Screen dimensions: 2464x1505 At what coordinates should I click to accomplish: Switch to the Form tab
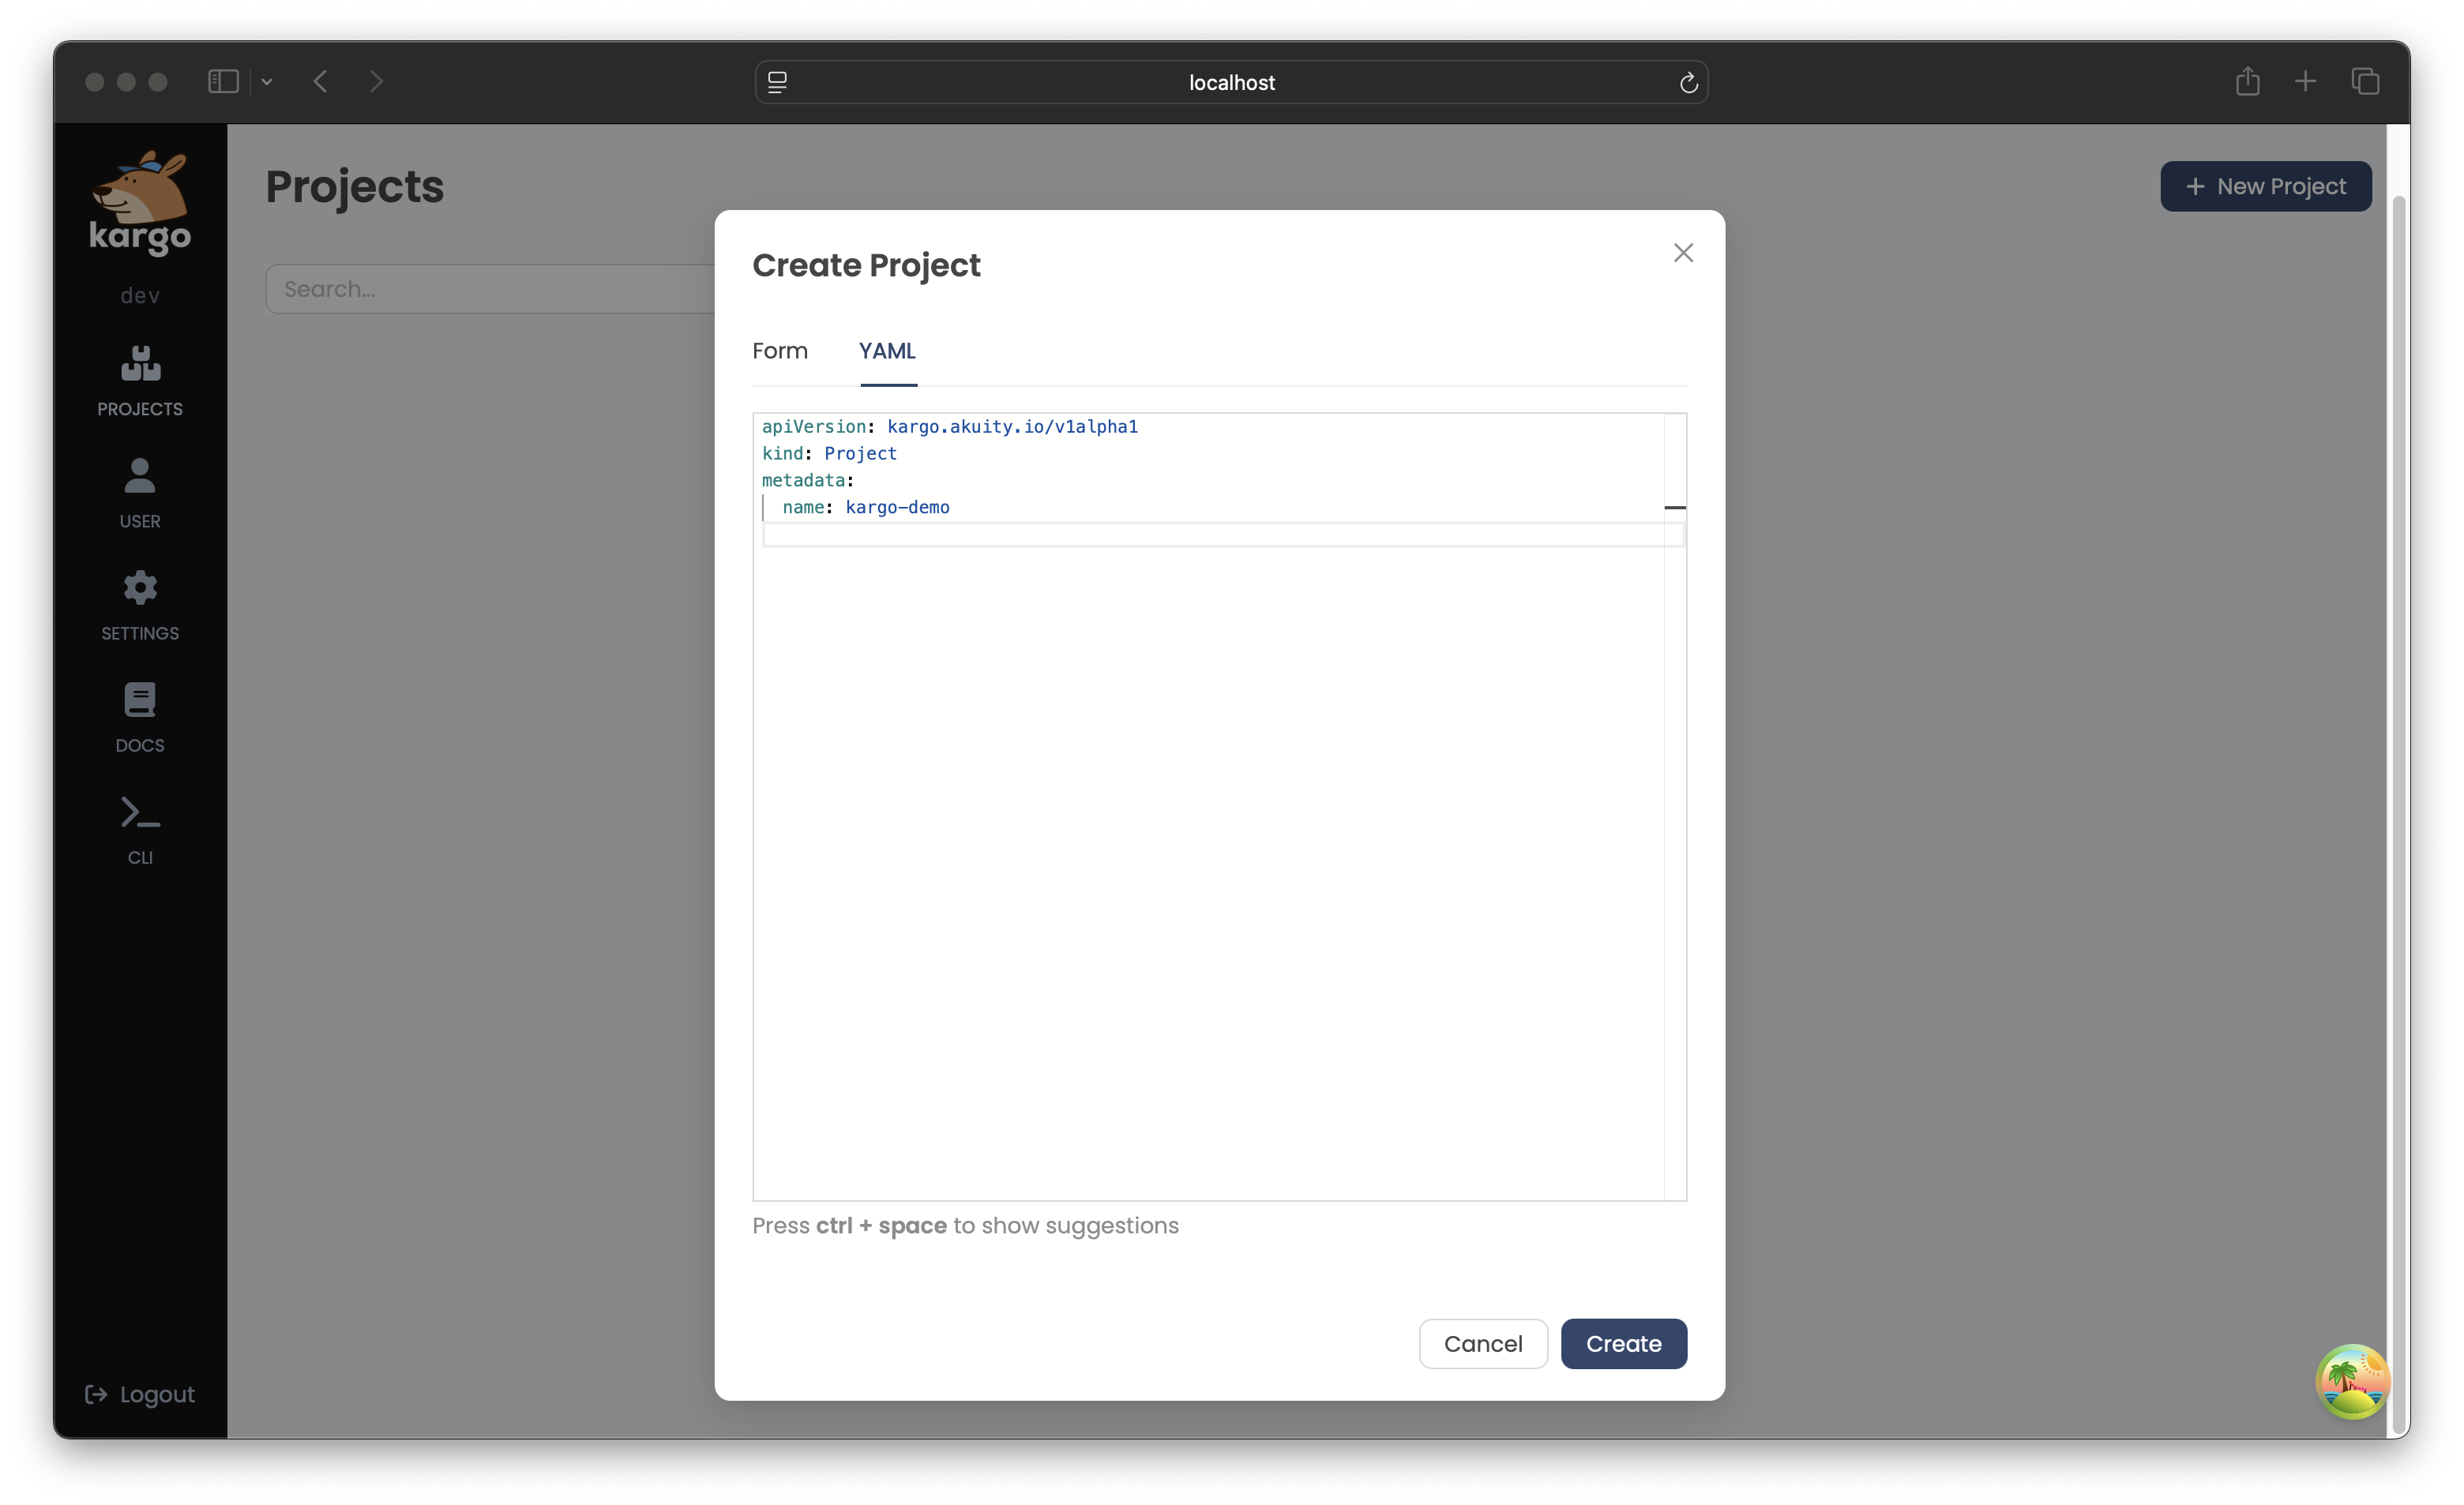pos(780,351)
